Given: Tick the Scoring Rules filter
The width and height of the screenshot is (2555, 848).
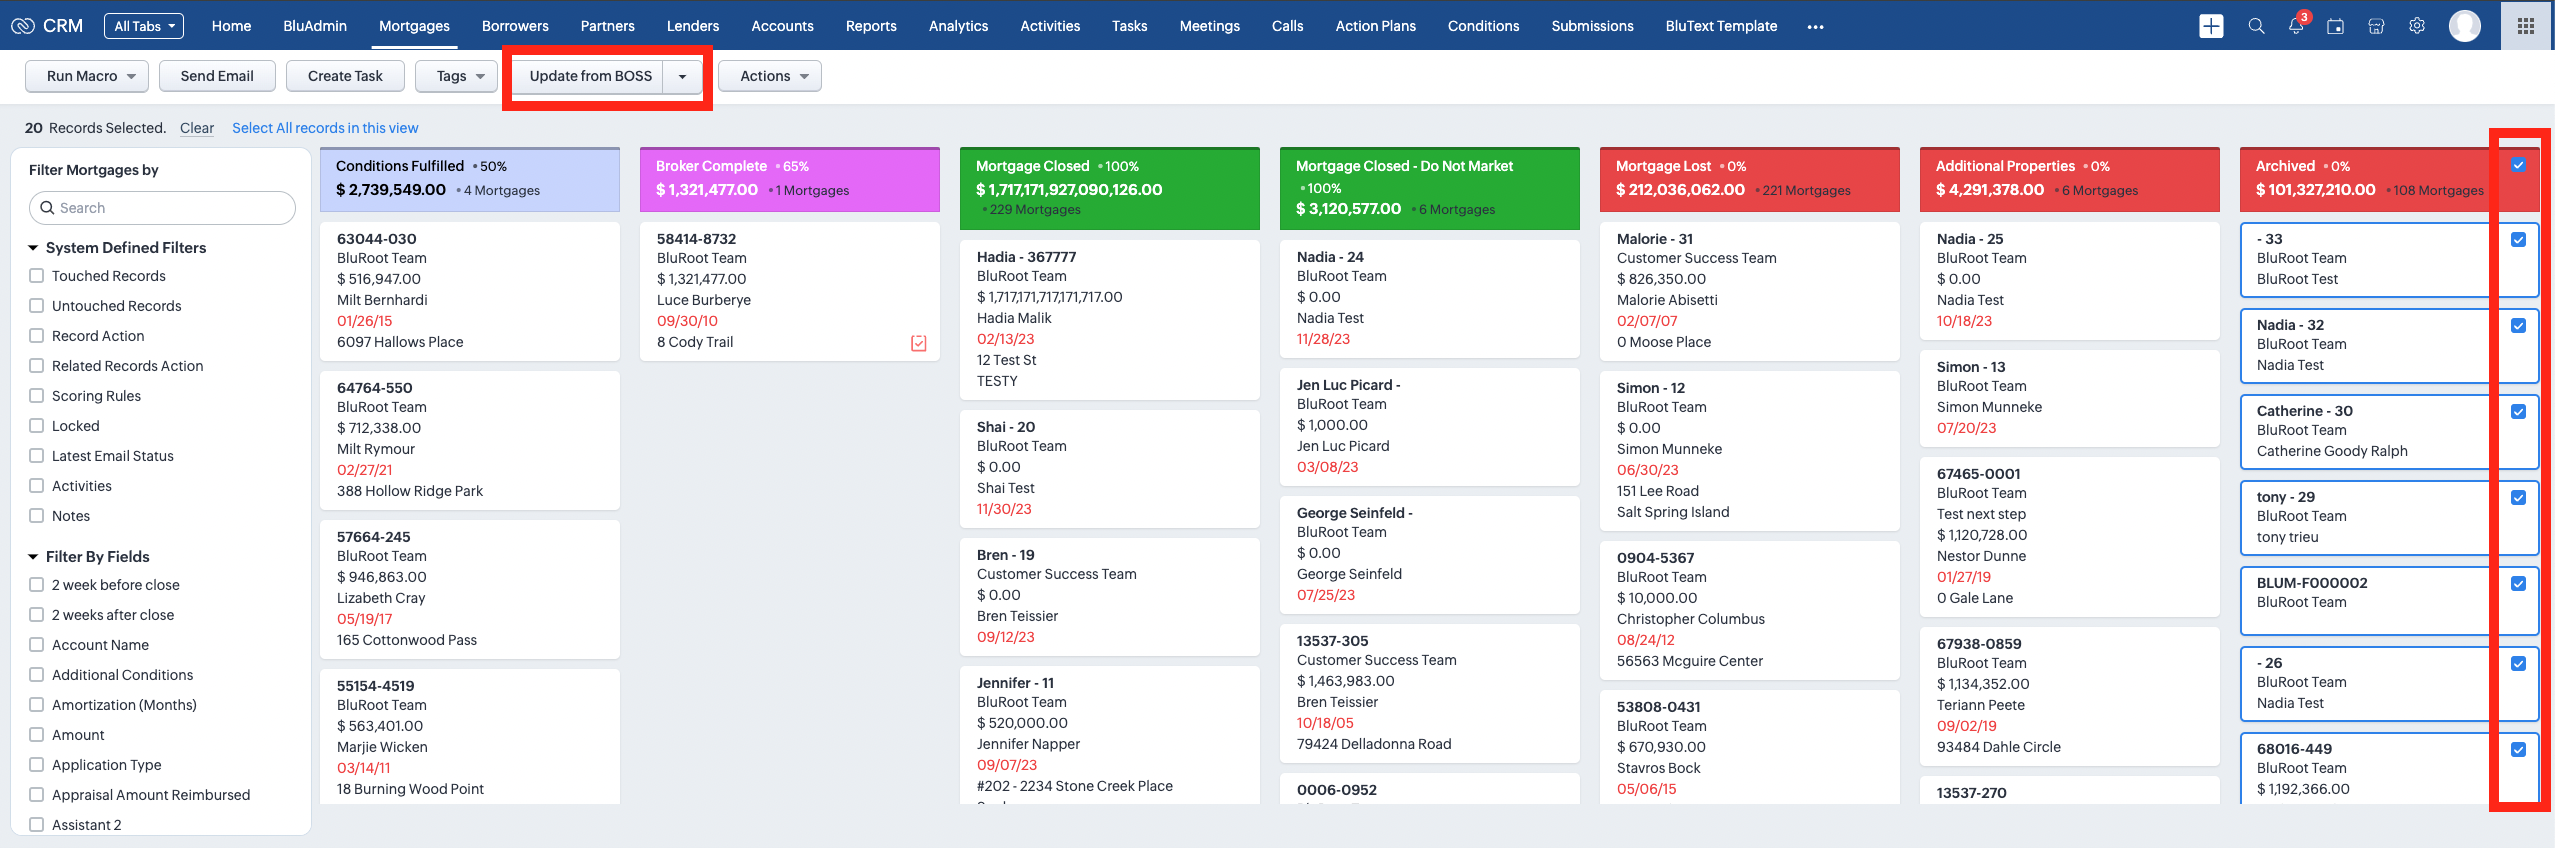Looking at the screenshot, I should pyautogui.click(x=37, y=396).
